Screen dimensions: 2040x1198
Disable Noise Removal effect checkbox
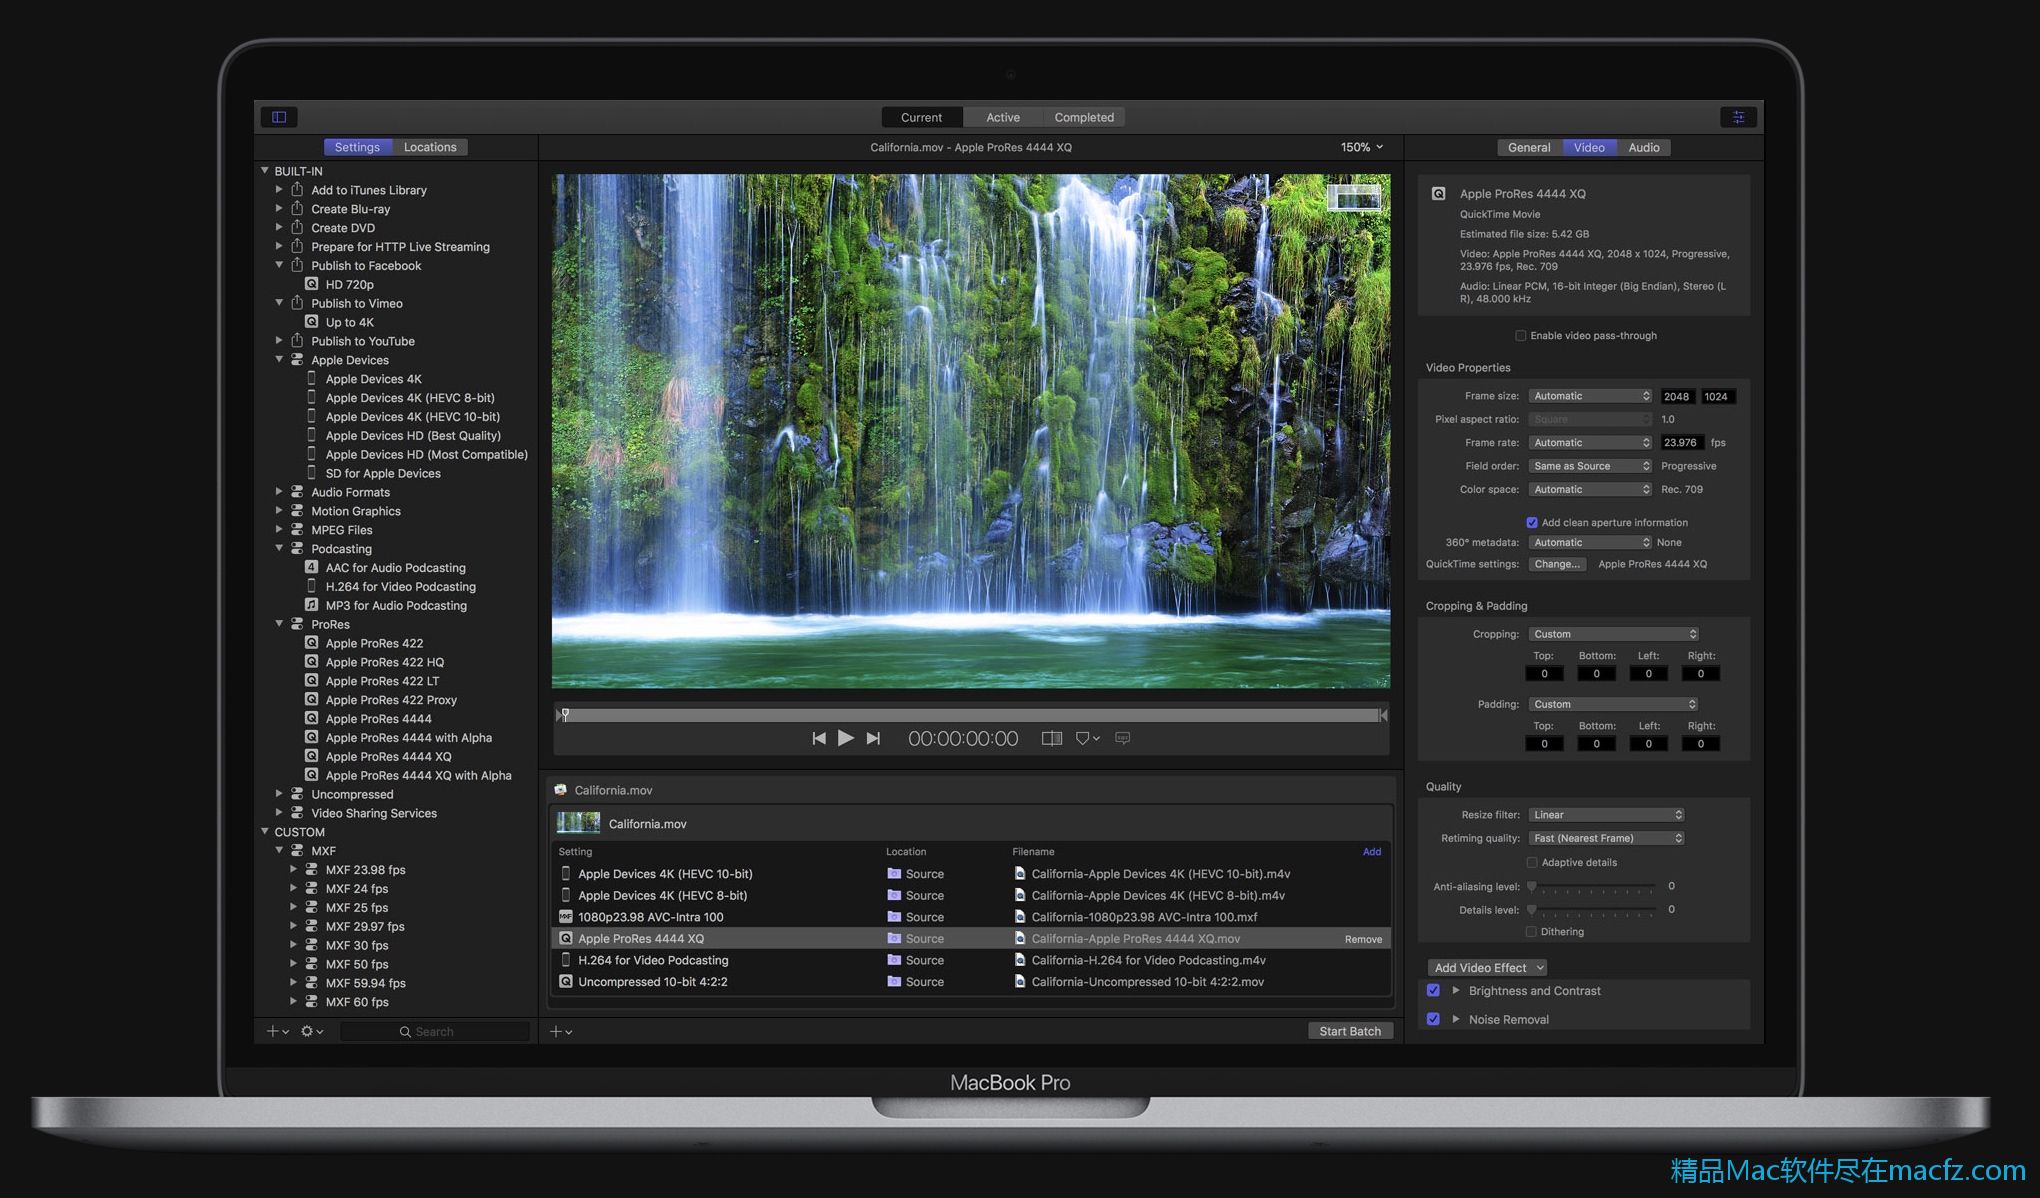click(x=1433, y=1019)
